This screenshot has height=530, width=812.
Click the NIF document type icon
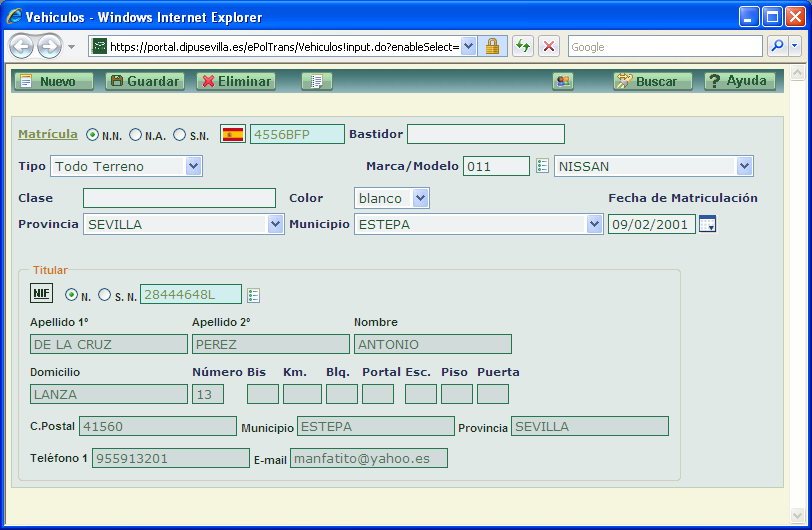pyautogui.click(x=41, y=293)
